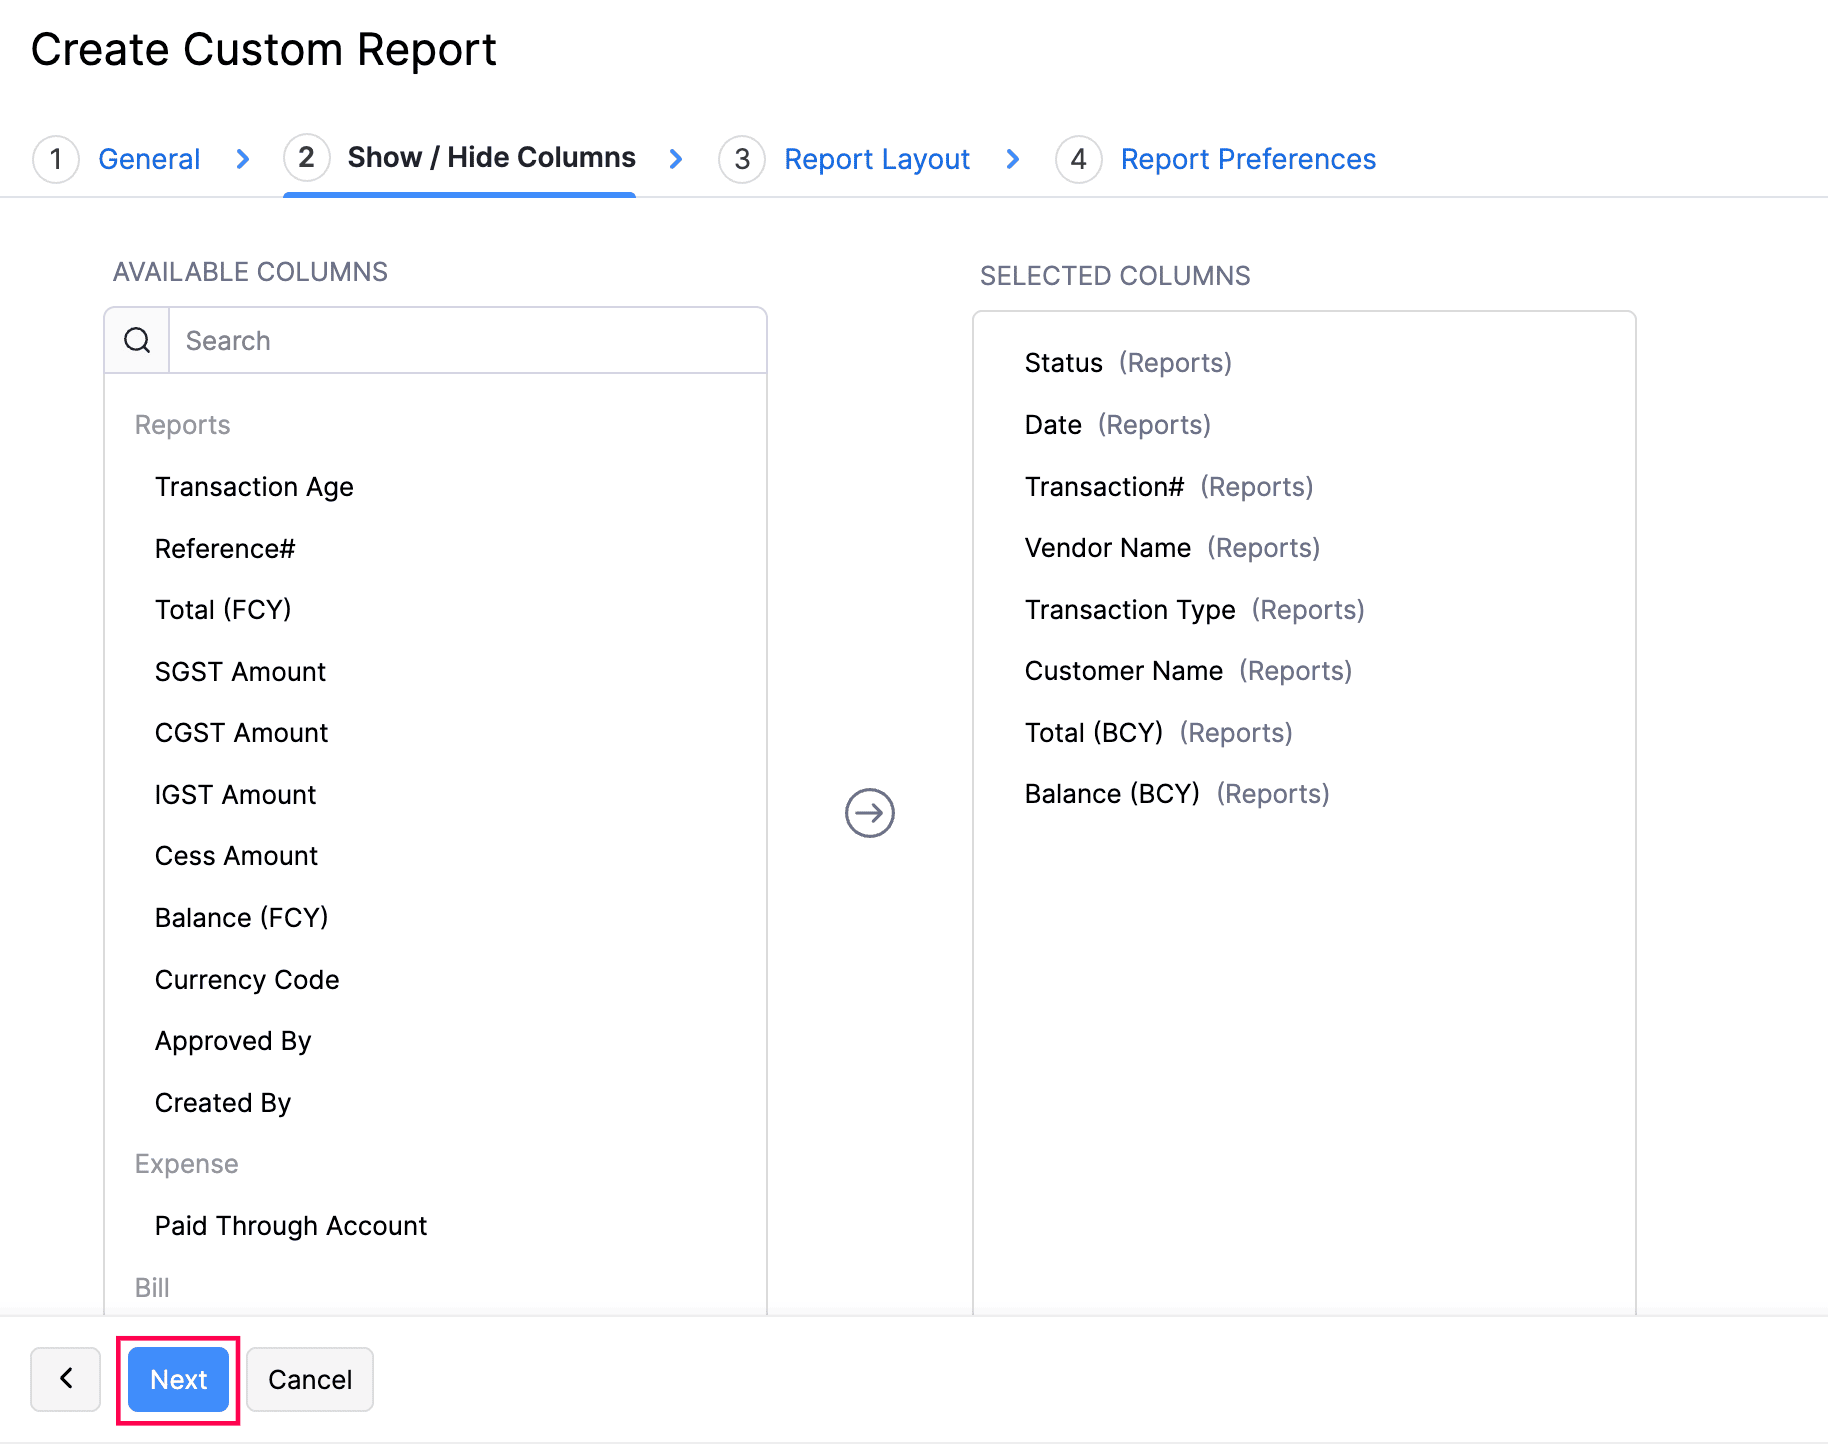Image resolution: width=1828 pixels, height=1444 pixels.
Task: Select Paid Through Account under Expense
Action: tap(290, 1226)
